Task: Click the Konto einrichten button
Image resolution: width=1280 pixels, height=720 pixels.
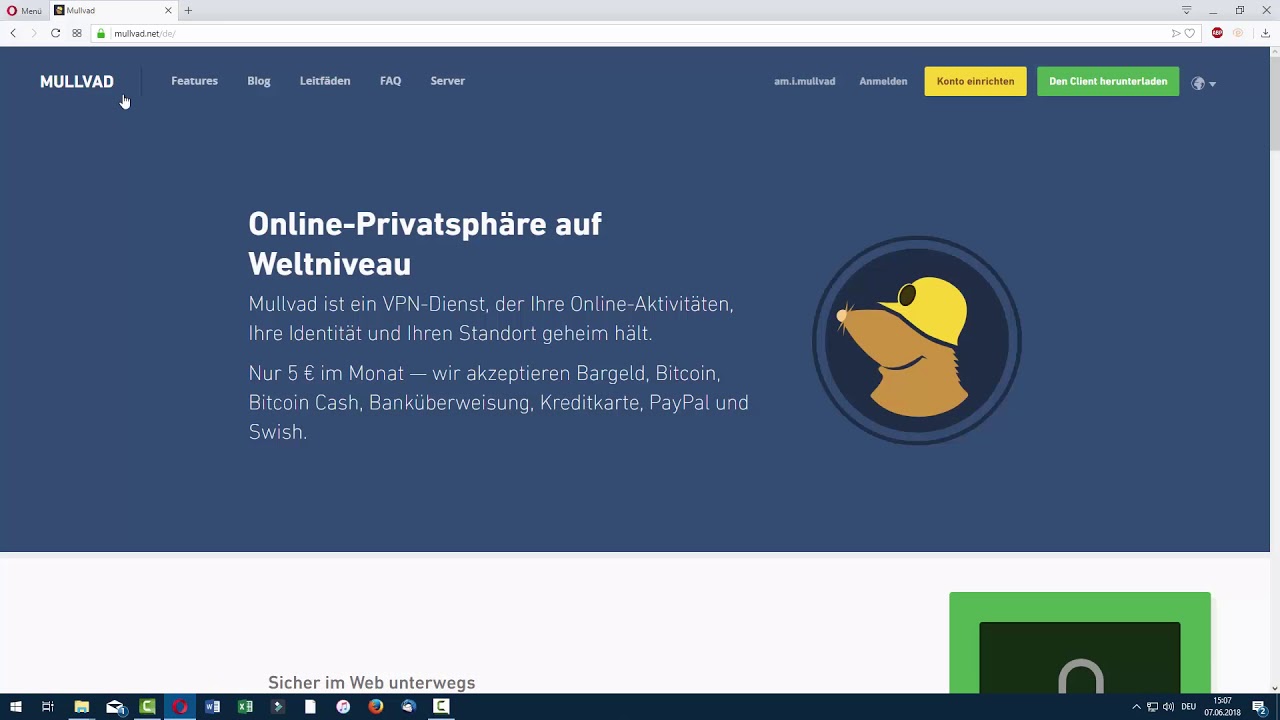Action: [x=975, y=82]
